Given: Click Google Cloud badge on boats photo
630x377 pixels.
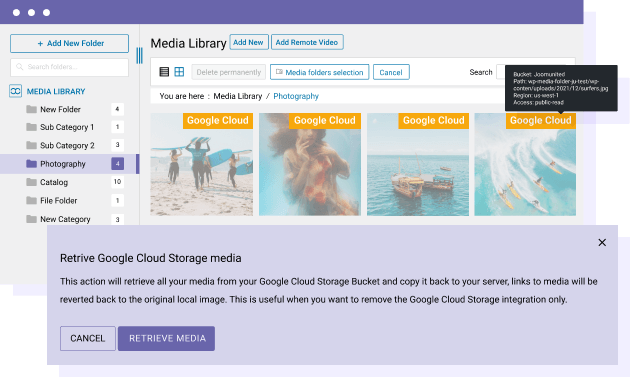Looking at the screenshot, I should [x=434, y=121].
